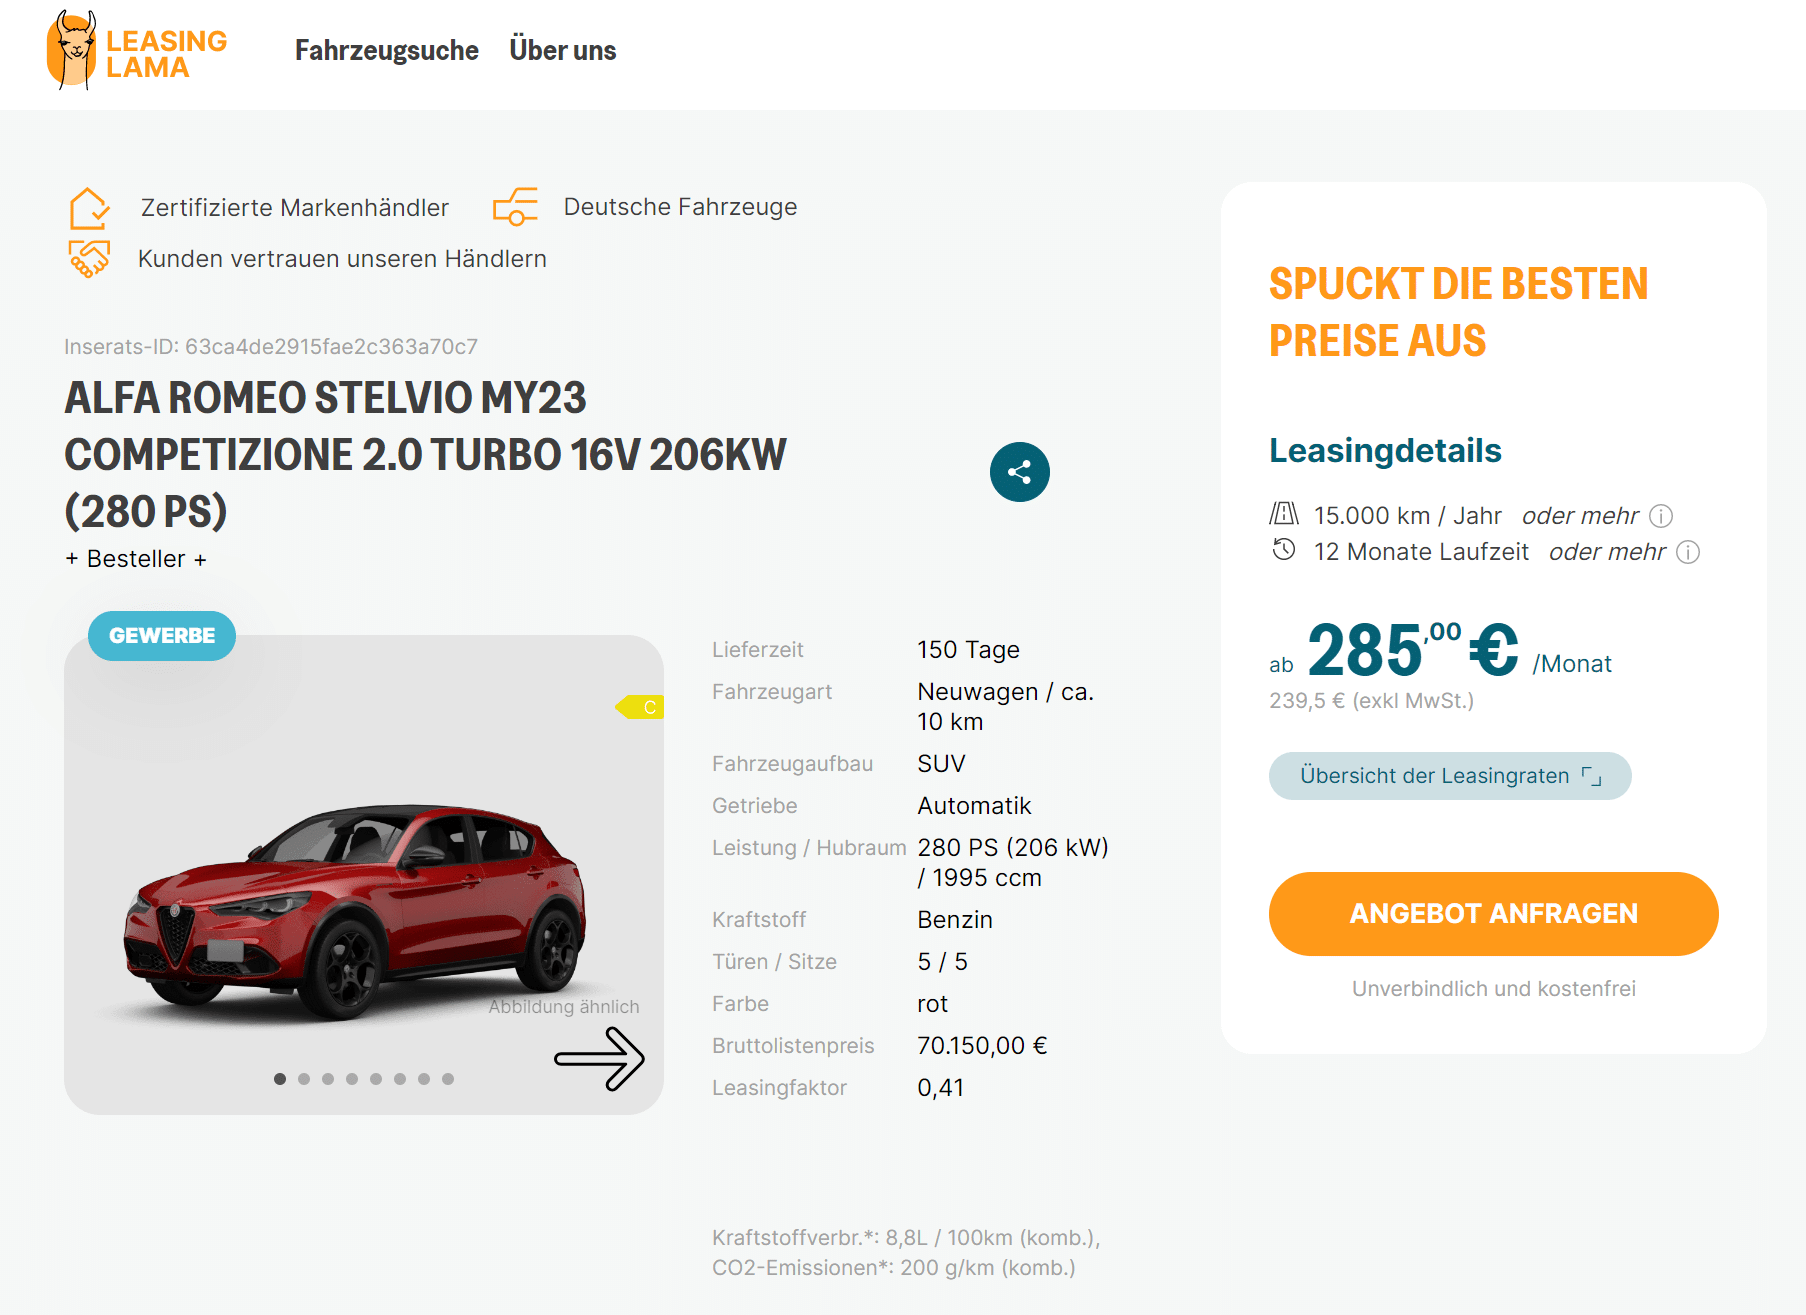This screenshot has width=1806, height=1315.
Task: Click the clock duration icon
Action: pyautogui.click(x=1284, y=550)
